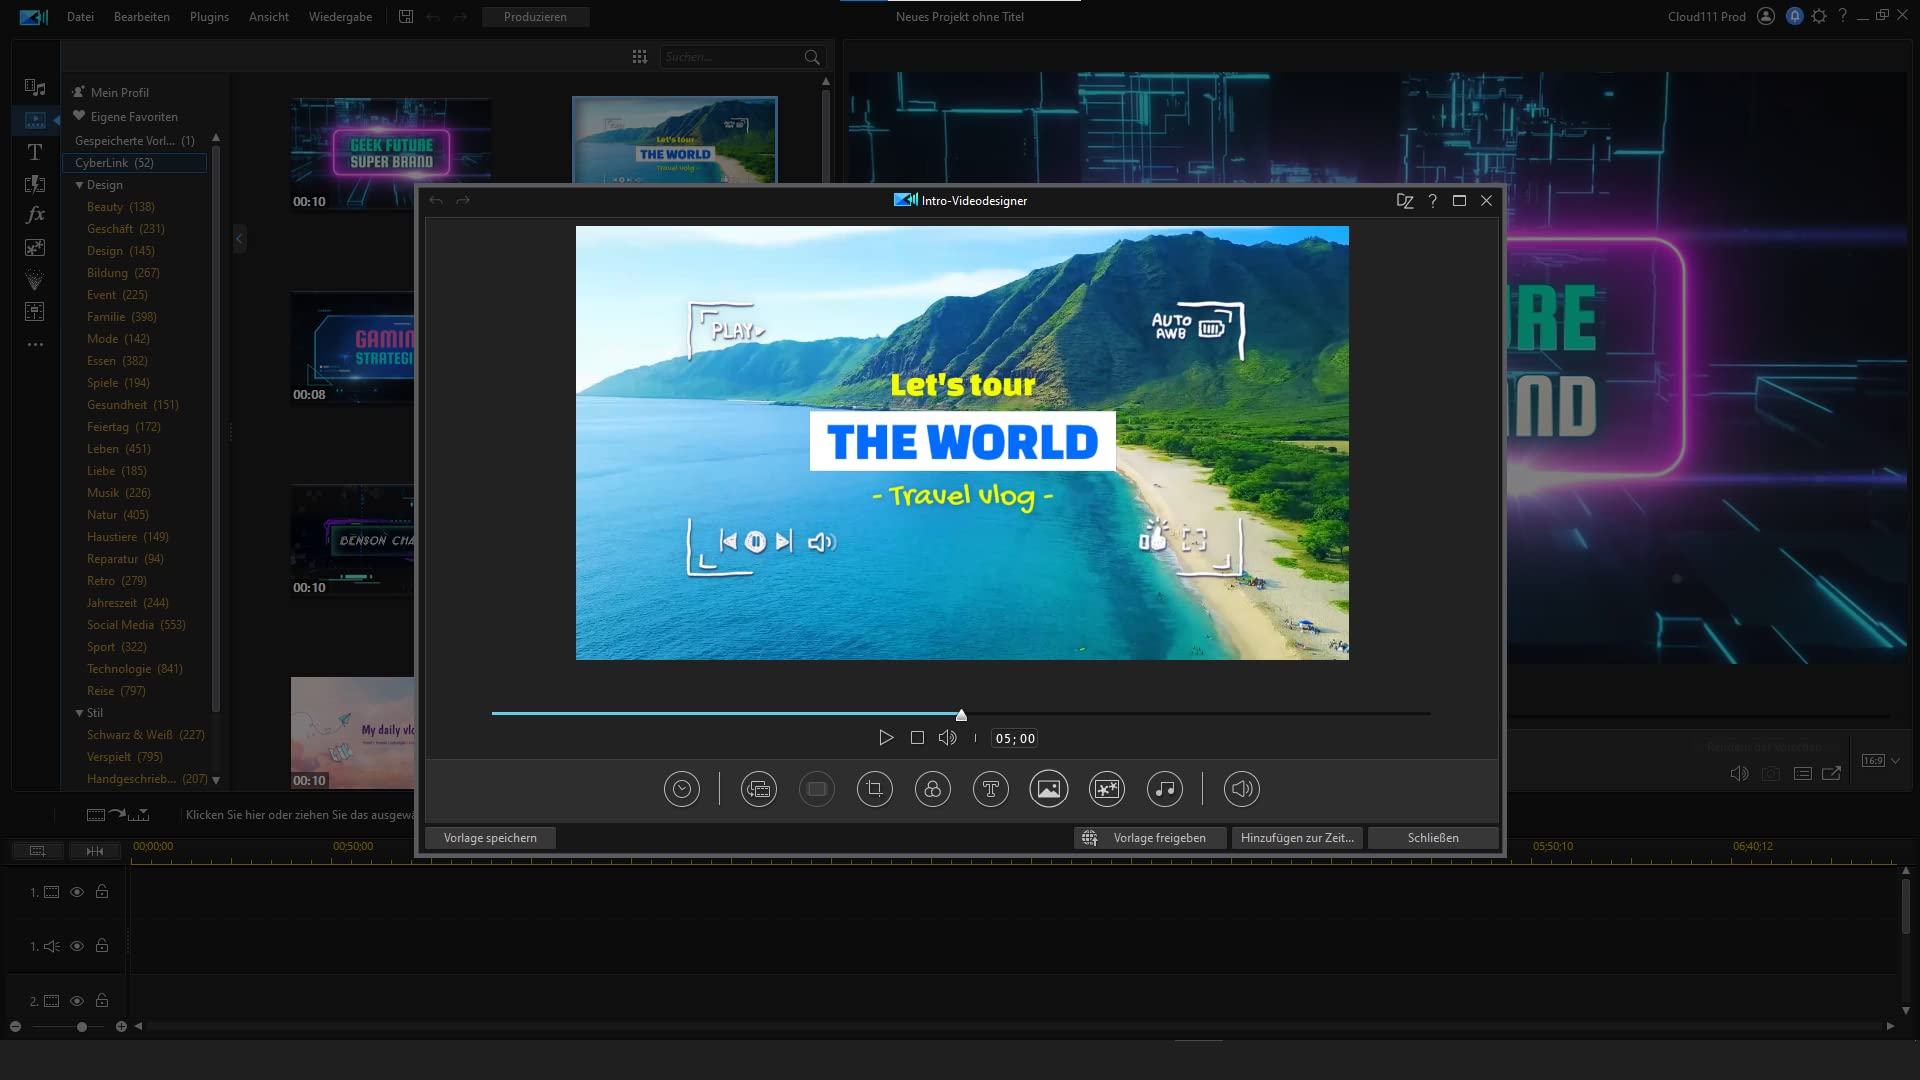This screenshot has width=1920, height=1080.
Task: Select the Reise (797) category
Action: (116, 691)
